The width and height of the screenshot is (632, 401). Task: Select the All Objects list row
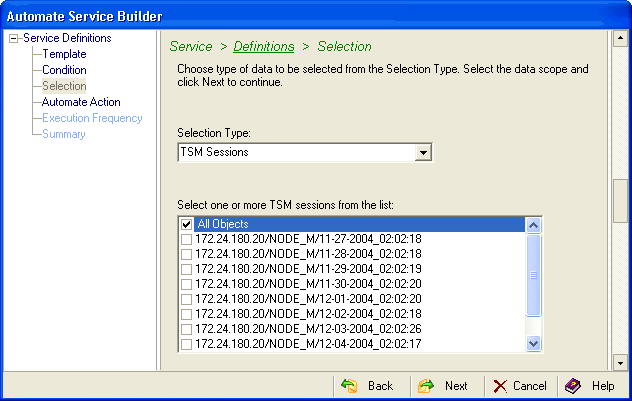pyautogui.click(x=352, y=224)
